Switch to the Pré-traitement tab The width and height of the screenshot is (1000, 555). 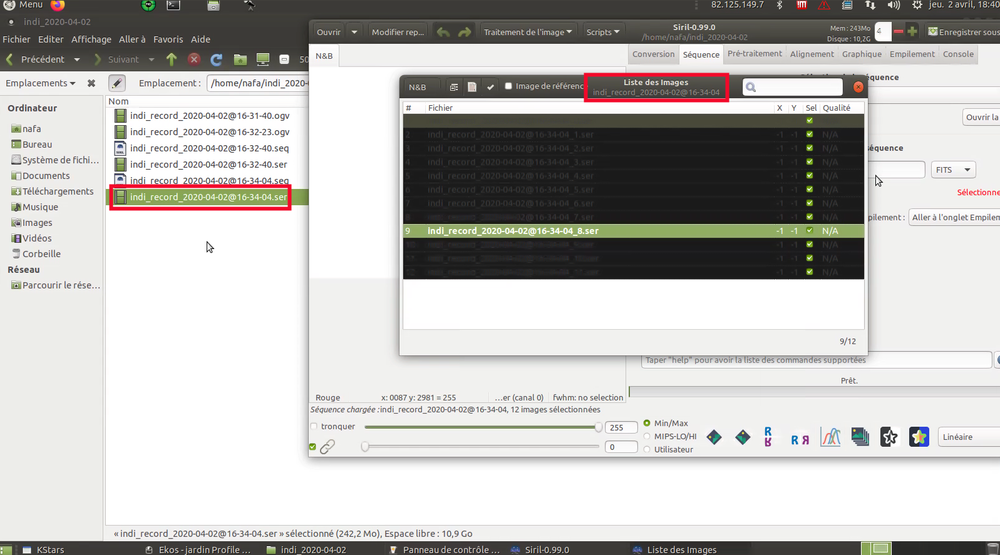754,54
